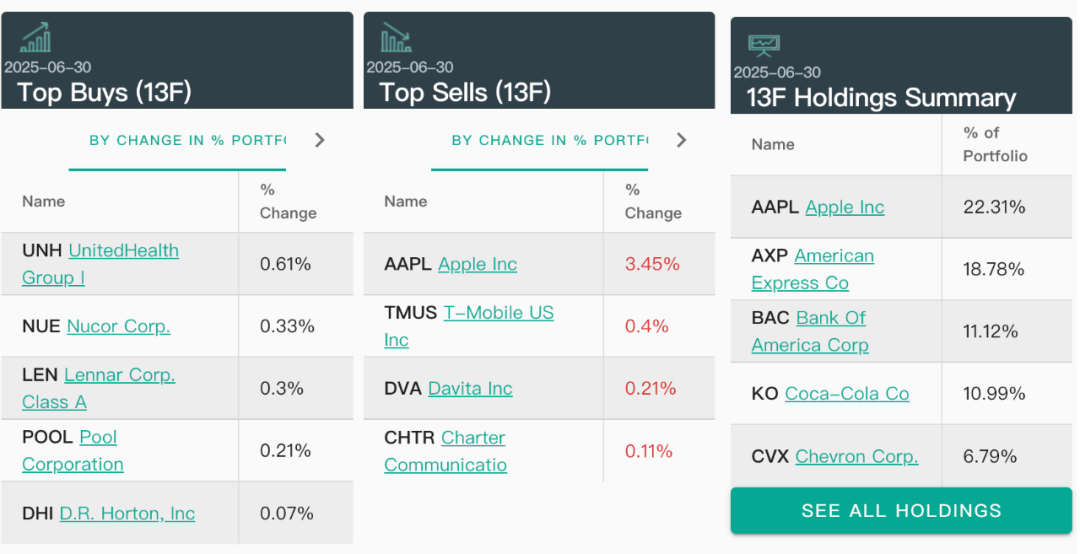Select Top Sells 'By Change in % Portfolio' tab
The height and width of the screenshot is (554, 1080).
[x=549, y=141]
